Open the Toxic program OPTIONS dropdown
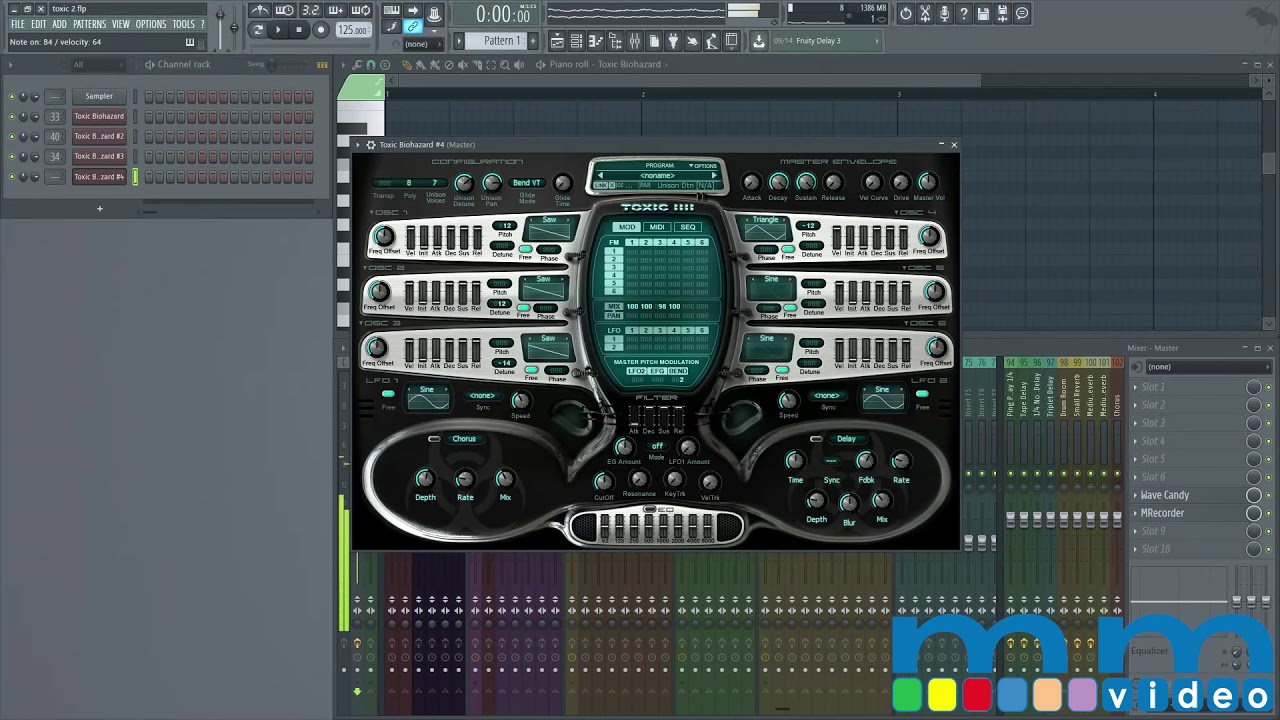 703,166
